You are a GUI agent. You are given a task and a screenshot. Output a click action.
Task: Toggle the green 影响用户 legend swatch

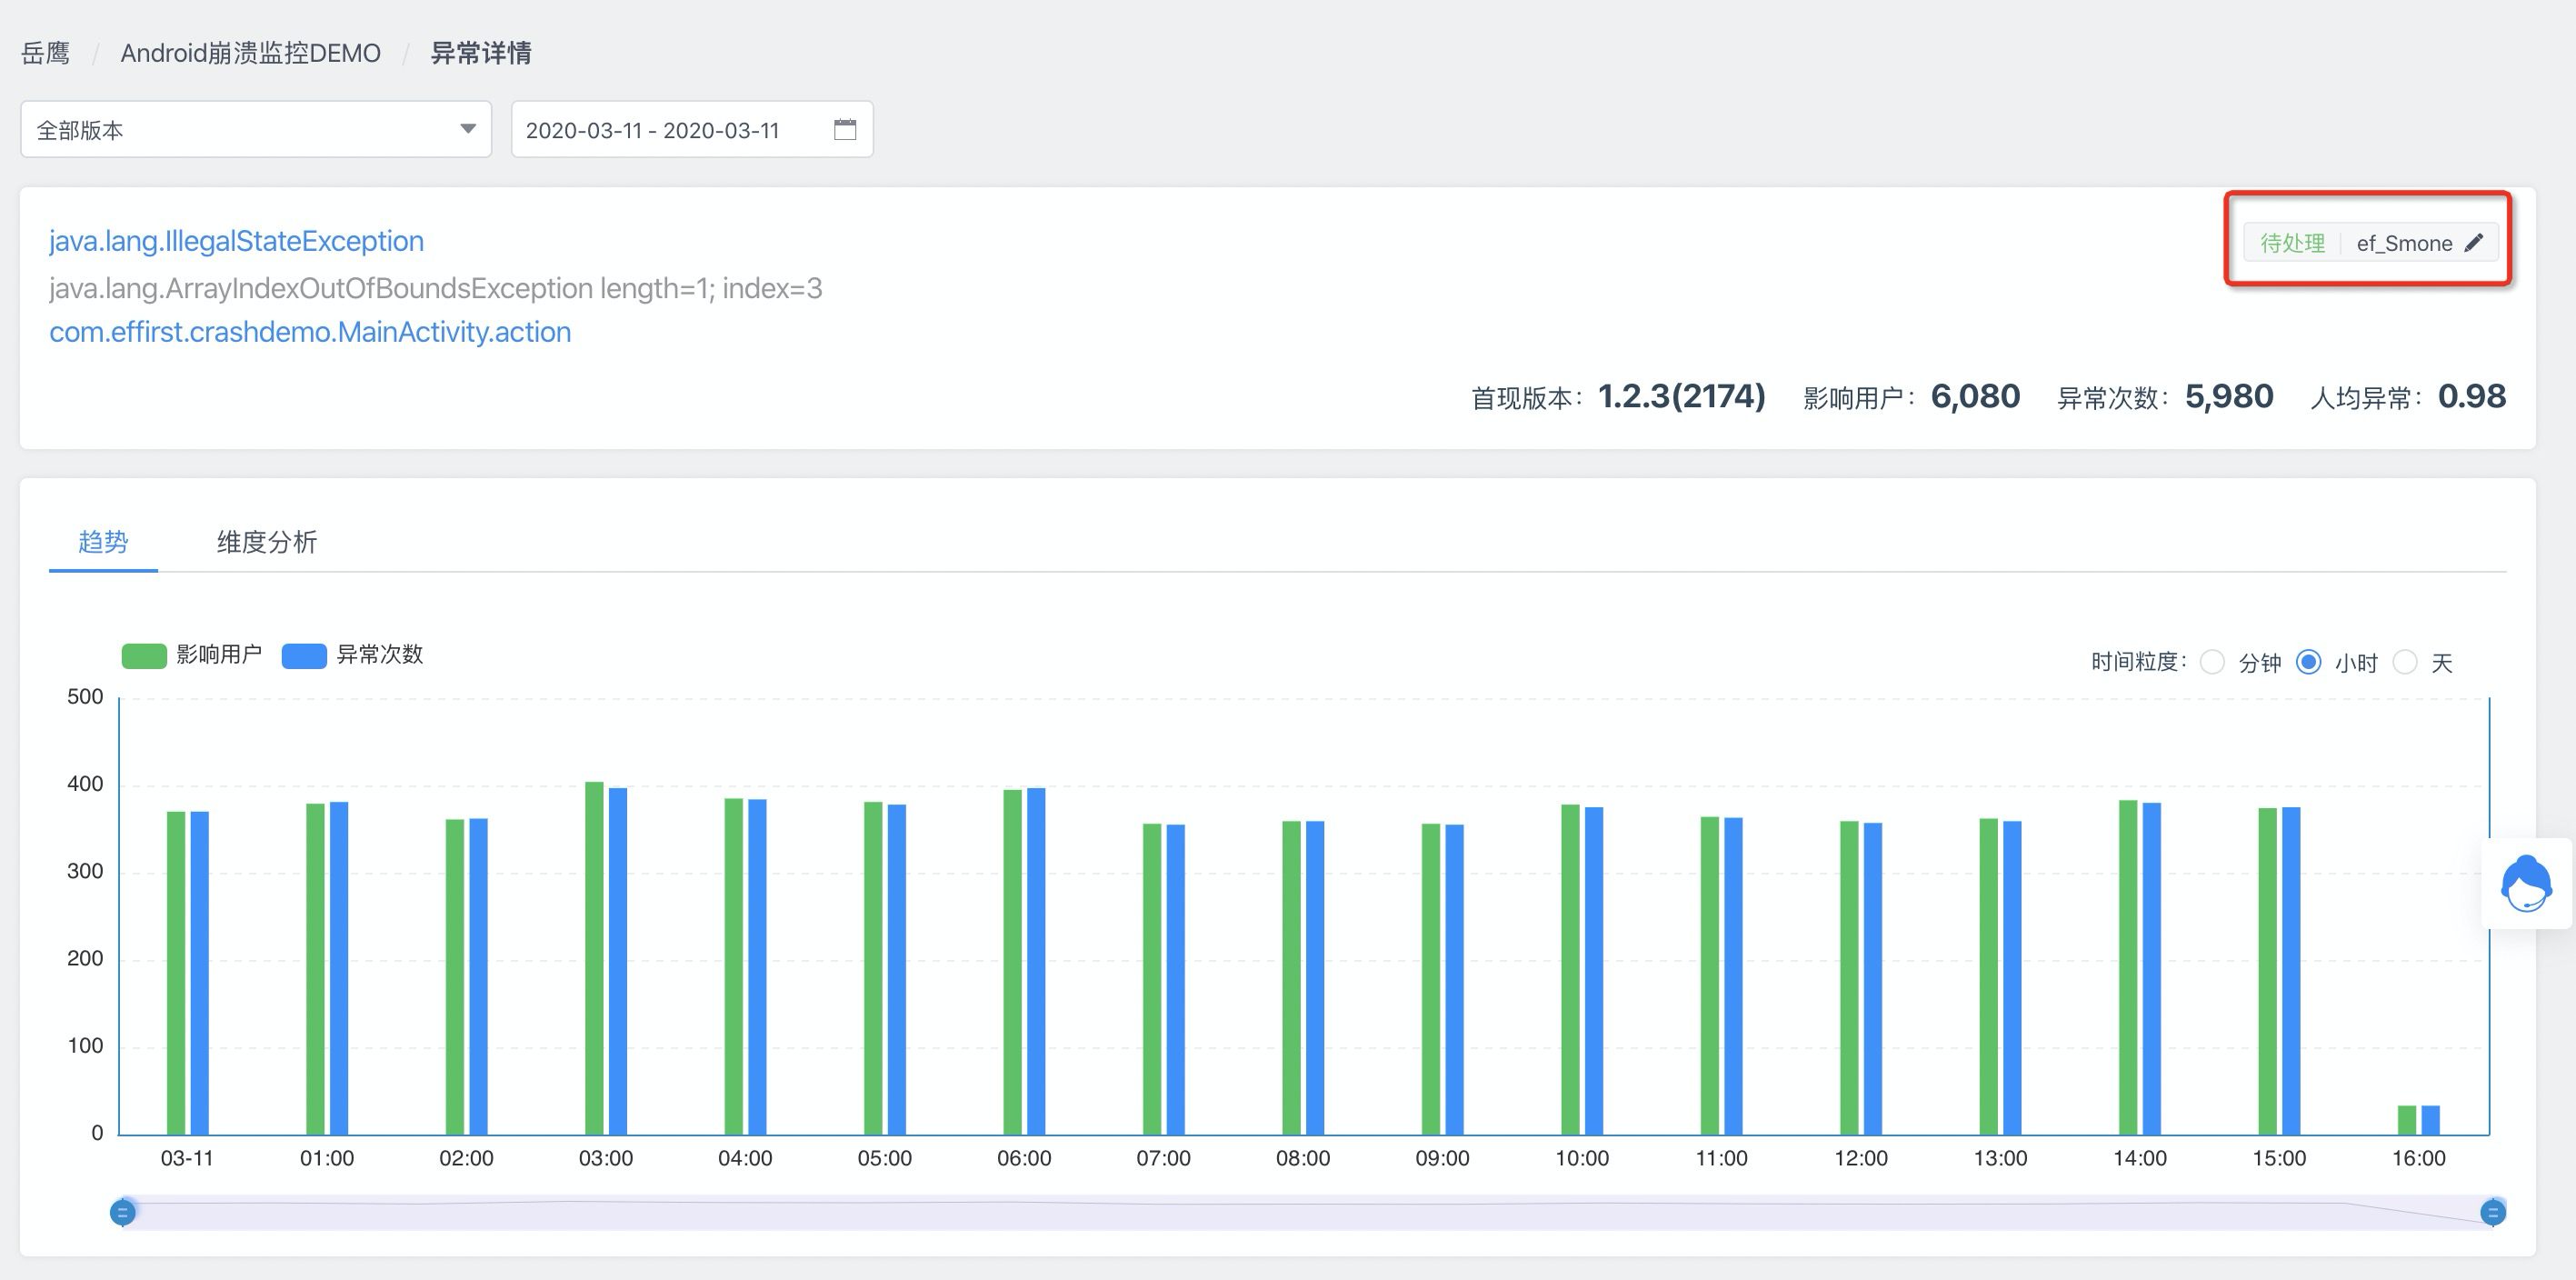pyautogui.click(x=144, y=656)
